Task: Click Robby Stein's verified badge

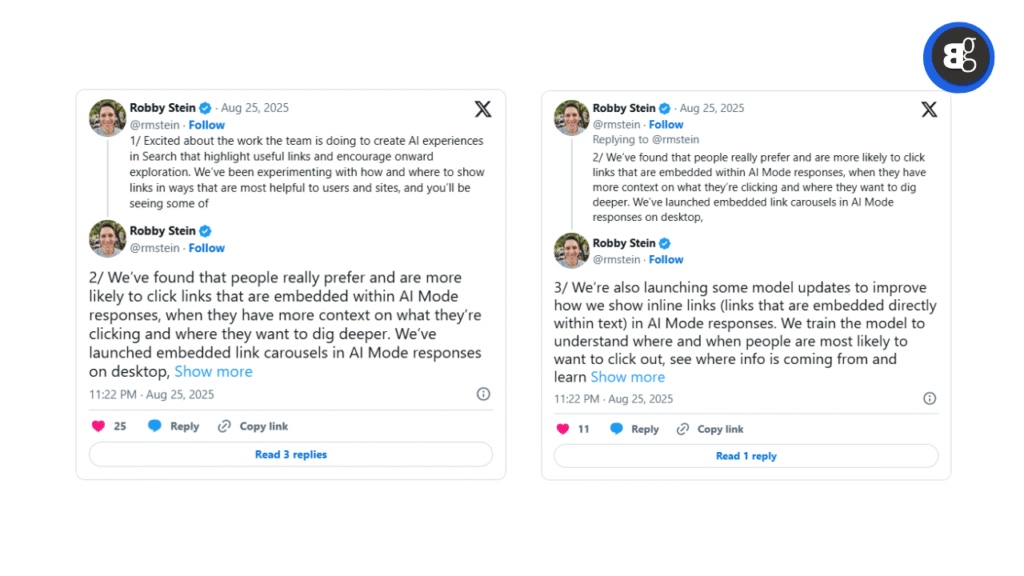Action: [x=204, y=107]
